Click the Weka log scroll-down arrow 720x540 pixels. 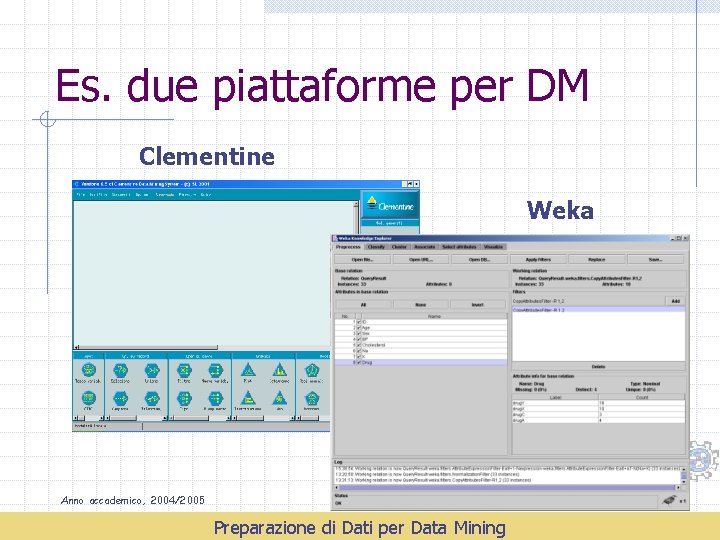coord(684,481)
